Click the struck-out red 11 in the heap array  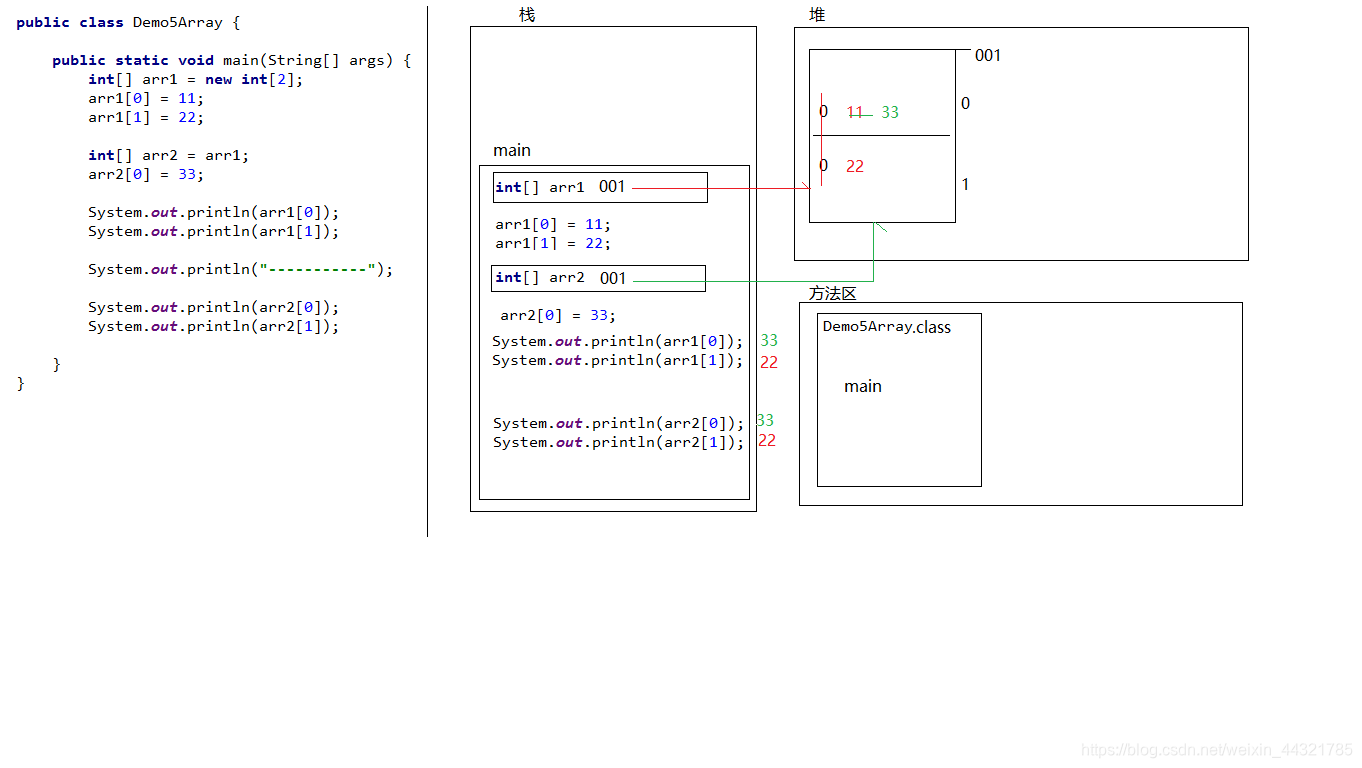(x=856, y=112)
